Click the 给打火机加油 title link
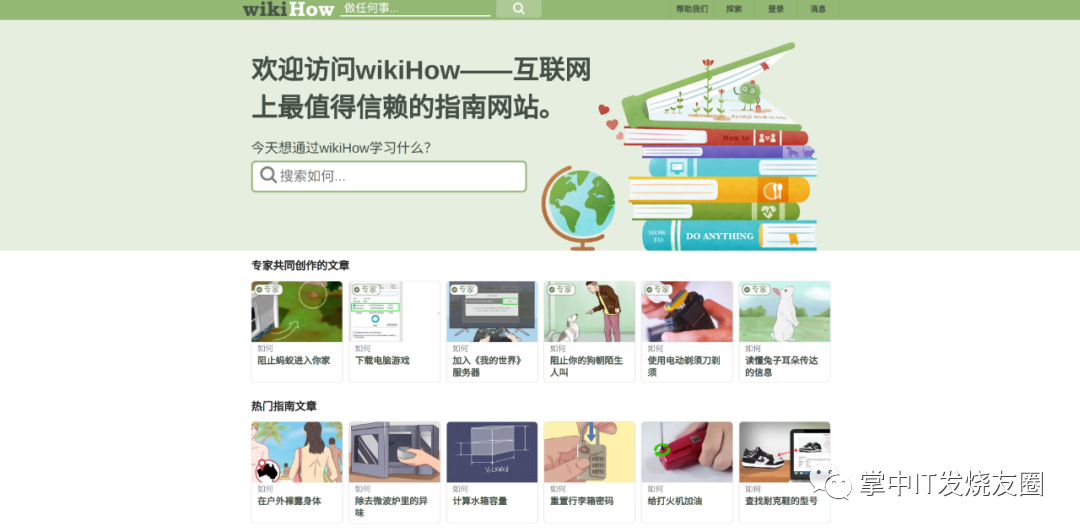The height and width of the screenshot is (532, 1080). [x=675, y=501]
